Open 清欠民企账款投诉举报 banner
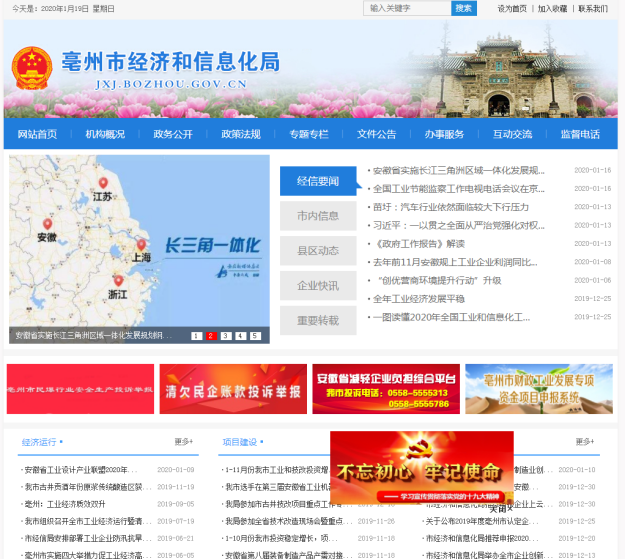 pos(232,389)
